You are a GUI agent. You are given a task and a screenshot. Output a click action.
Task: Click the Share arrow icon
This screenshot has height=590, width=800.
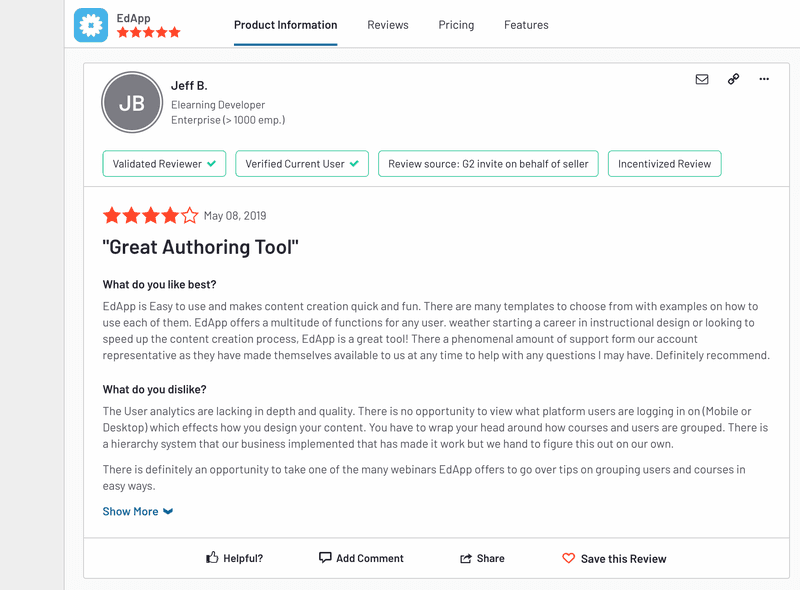point(467,558)
